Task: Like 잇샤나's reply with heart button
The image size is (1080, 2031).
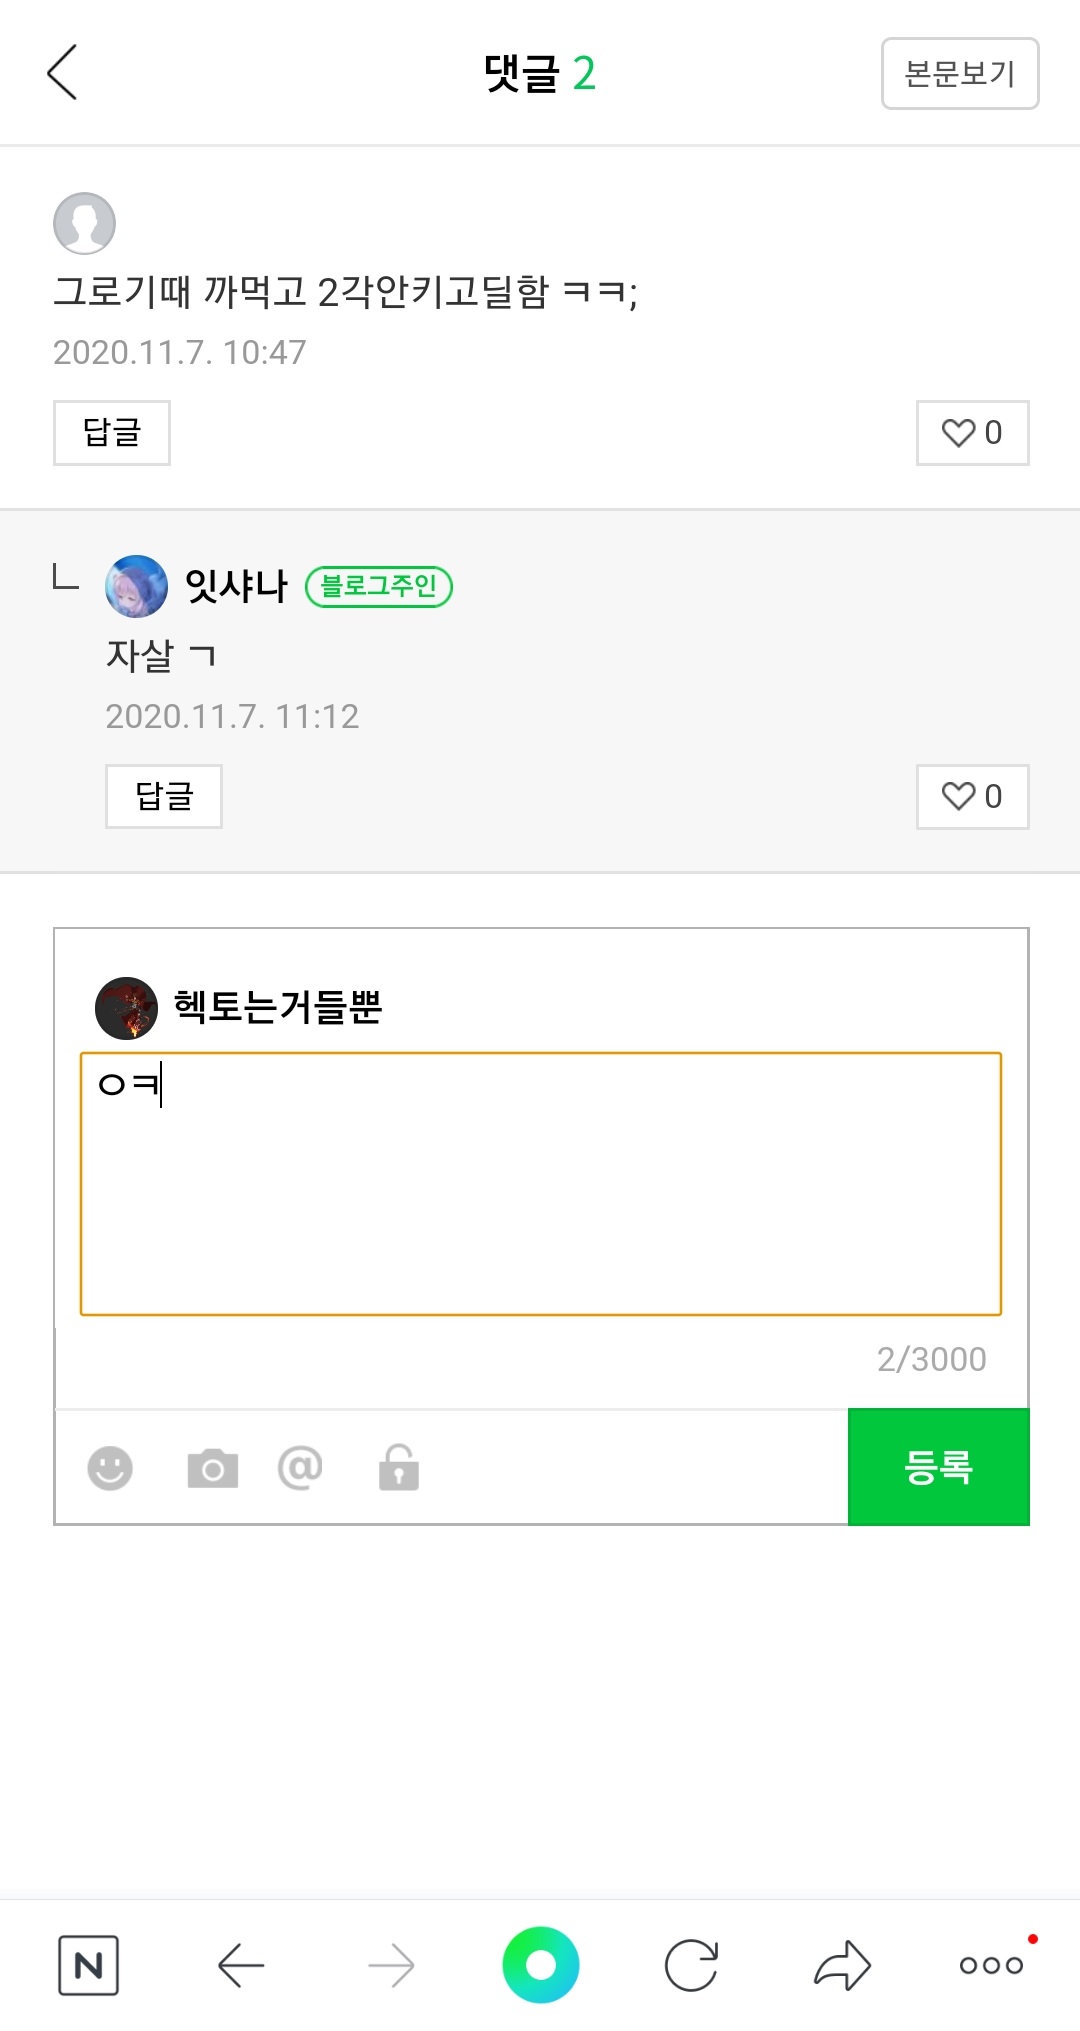Action: pos(972,797)
